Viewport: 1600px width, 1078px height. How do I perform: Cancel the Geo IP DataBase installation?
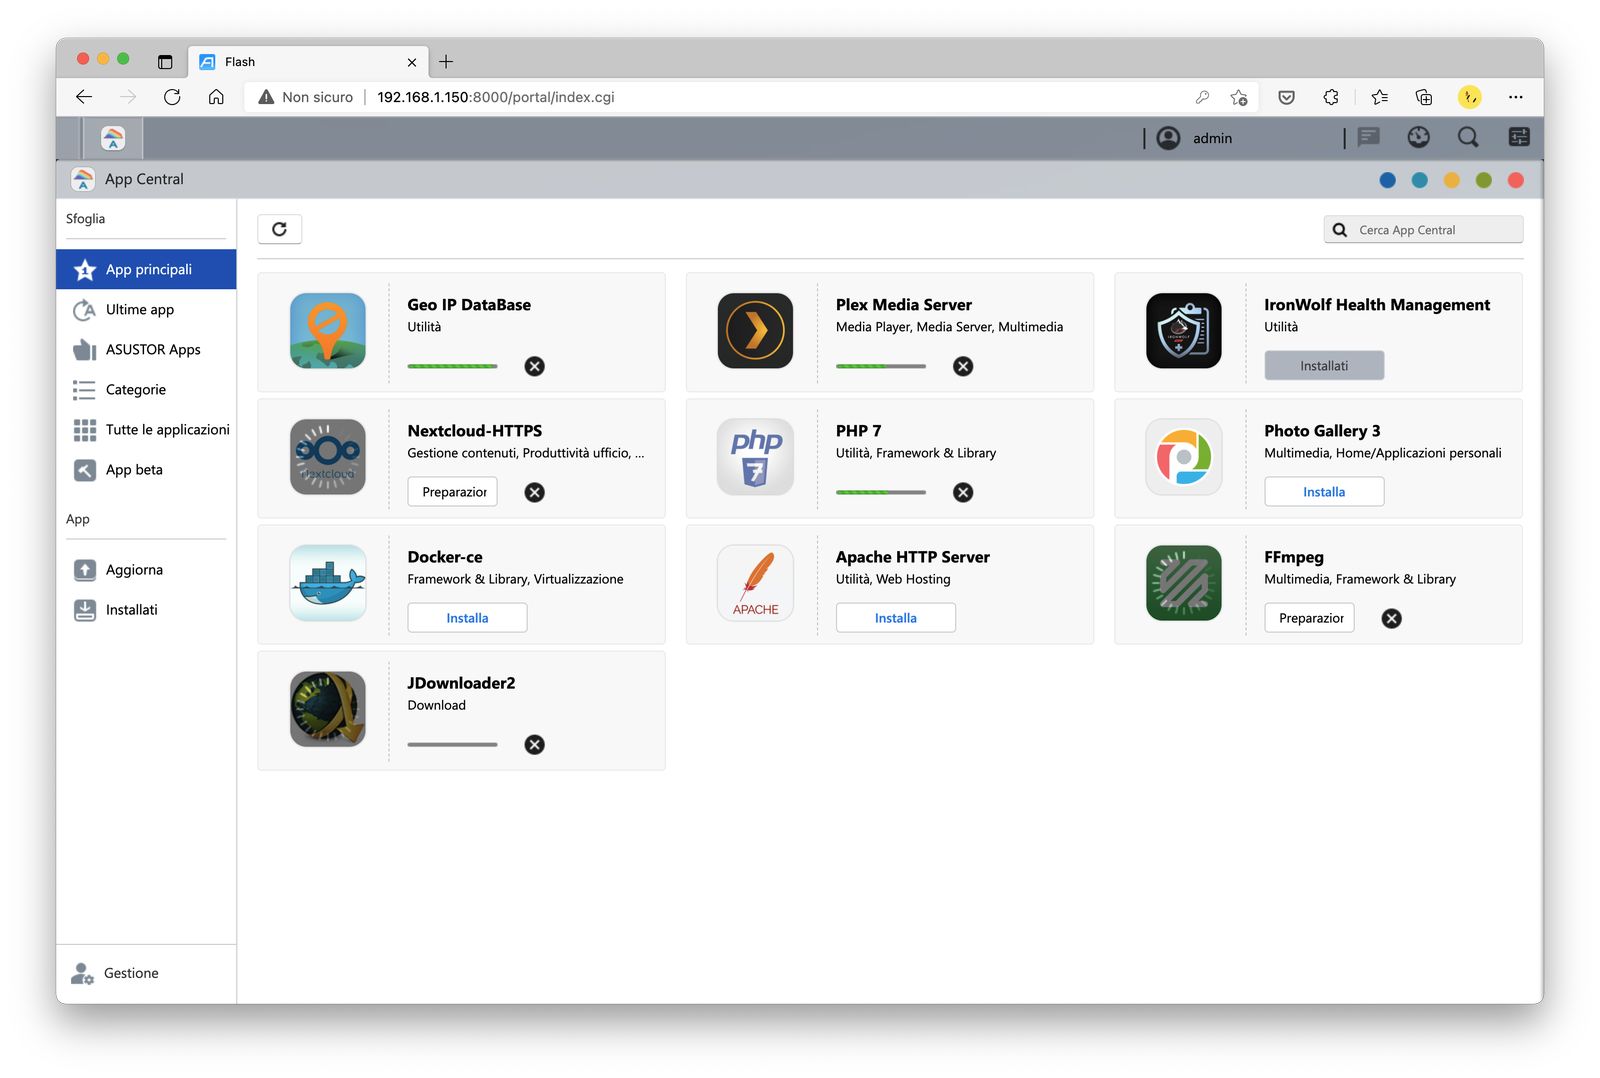(x=535, y=366)
